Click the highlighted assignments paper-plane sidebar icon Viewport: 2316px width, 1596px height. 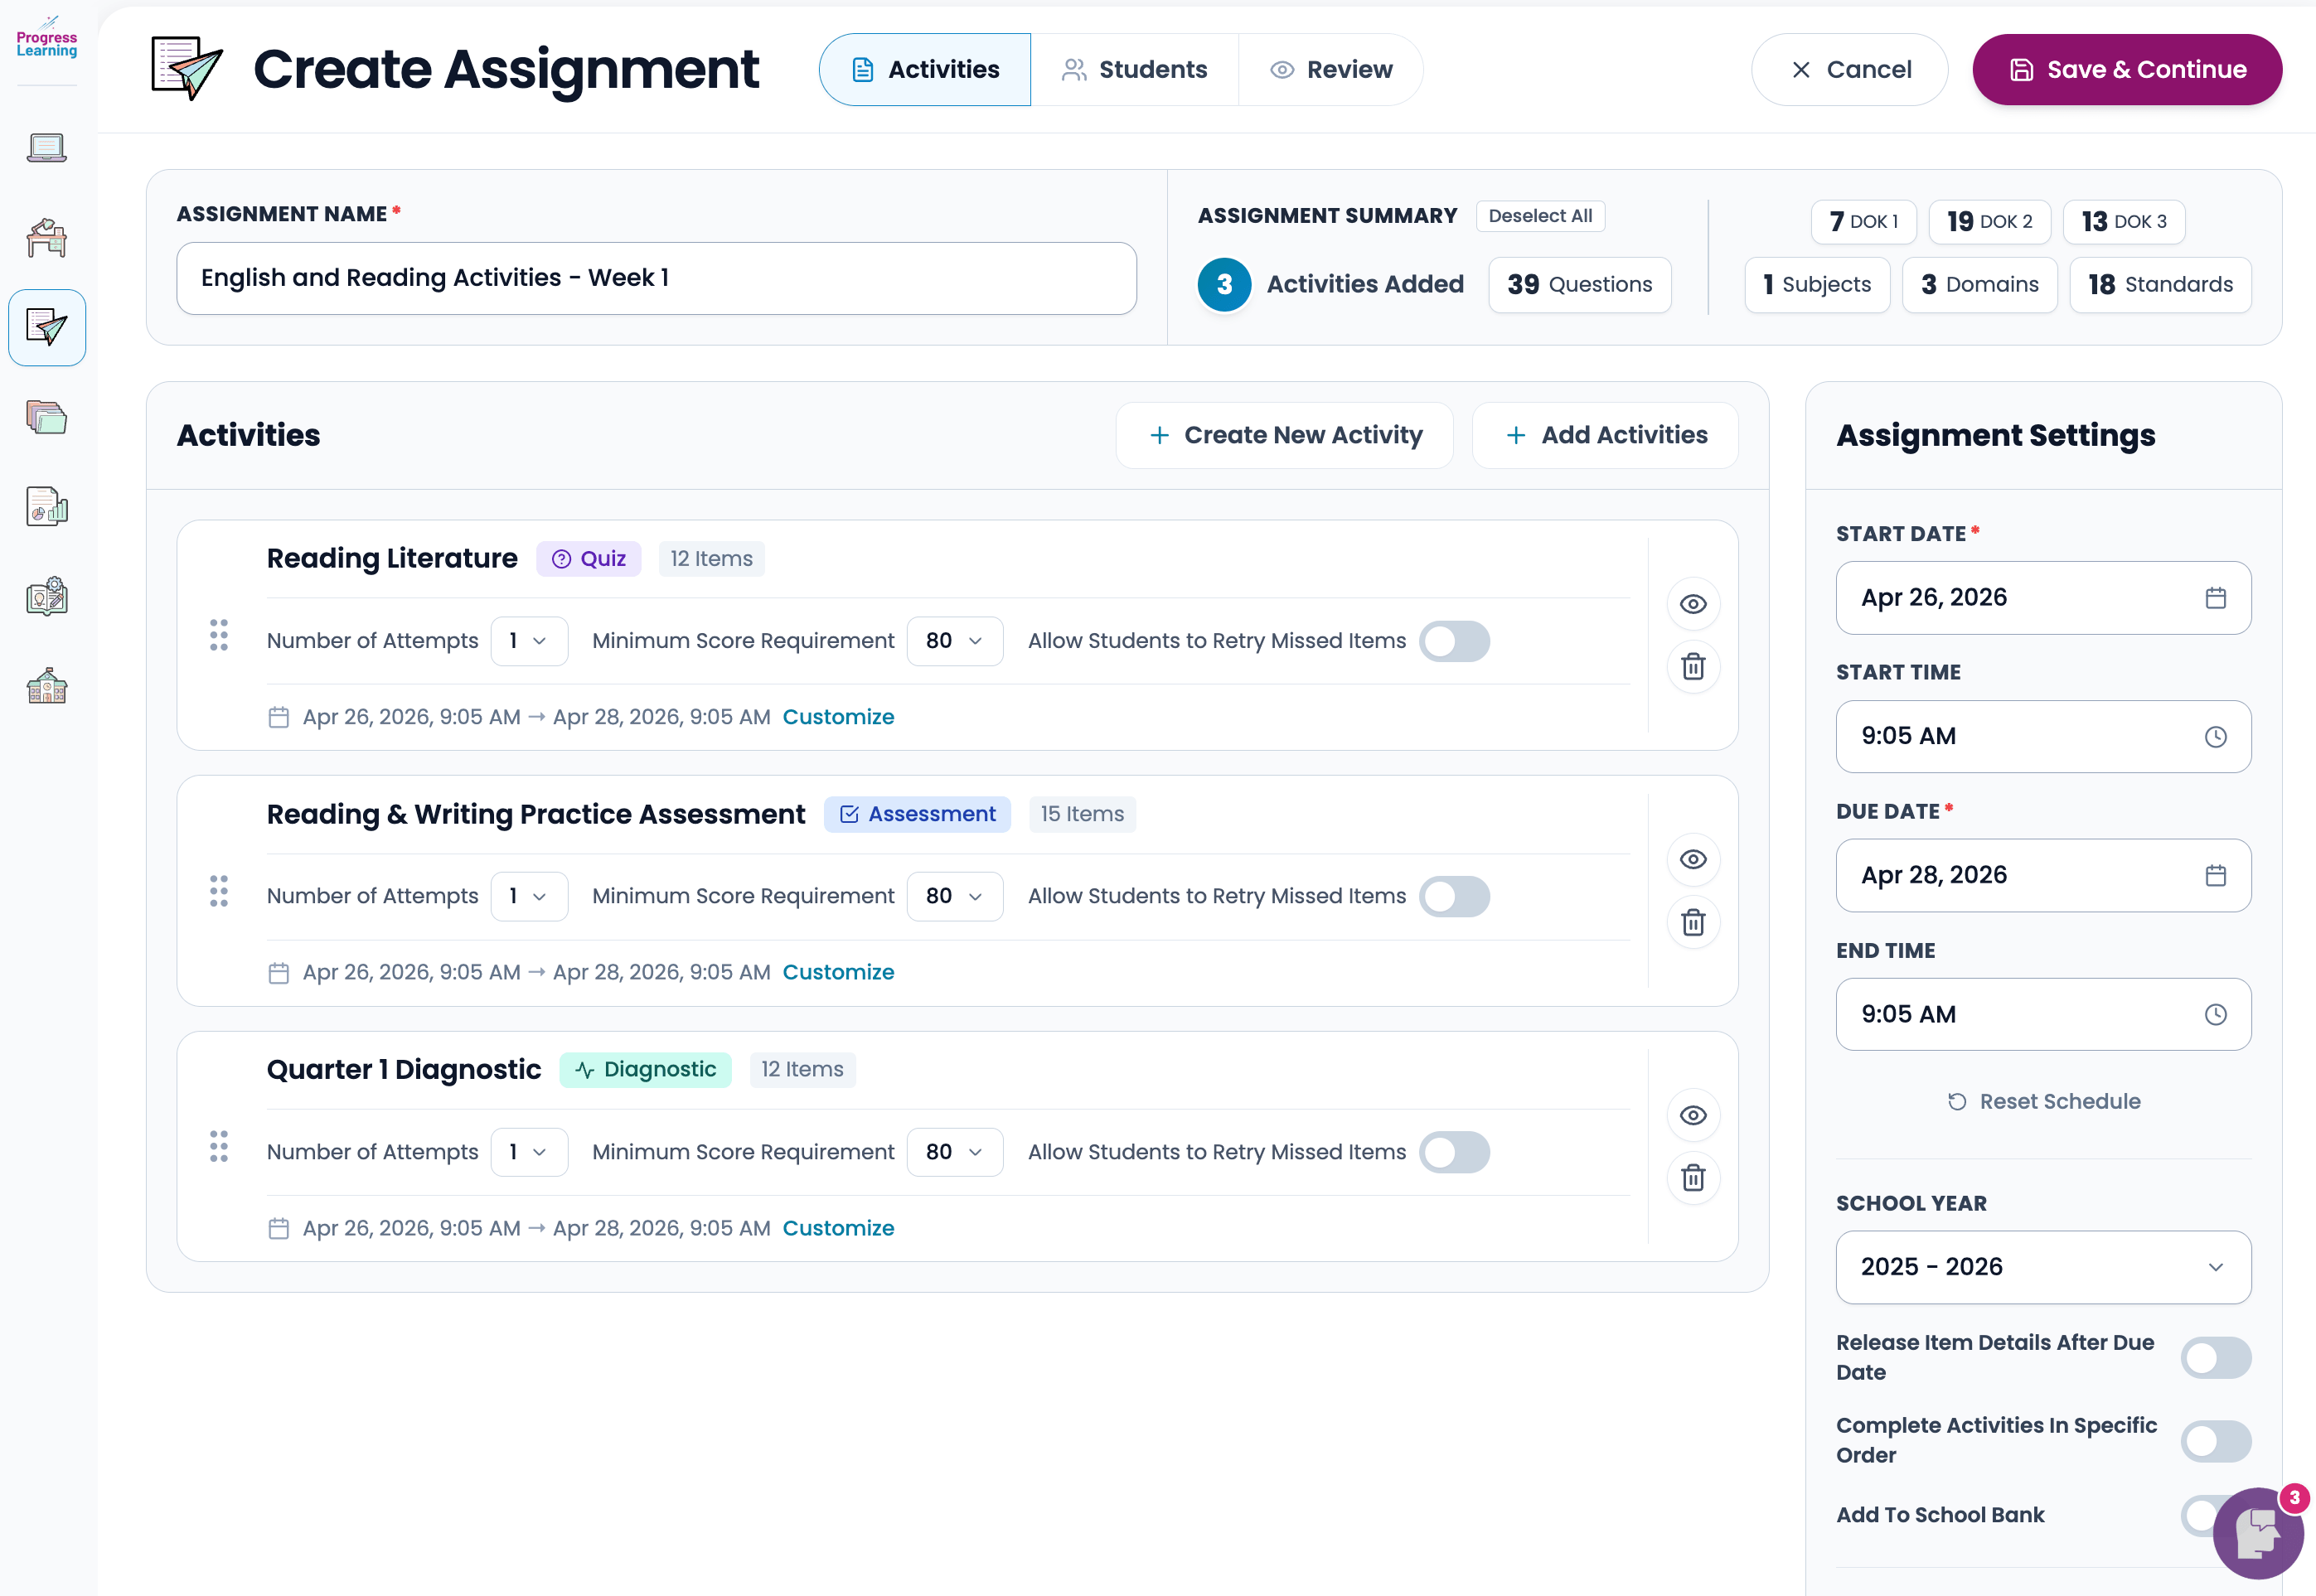pos(47,327)
